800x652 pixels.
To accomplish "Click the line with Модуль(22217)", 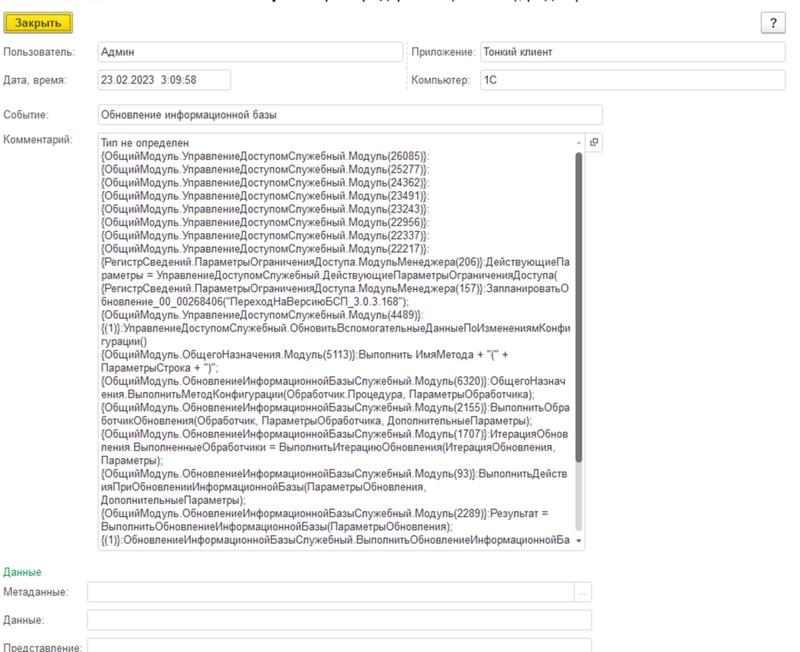I will pyautogui.click(x=265, y=249).
